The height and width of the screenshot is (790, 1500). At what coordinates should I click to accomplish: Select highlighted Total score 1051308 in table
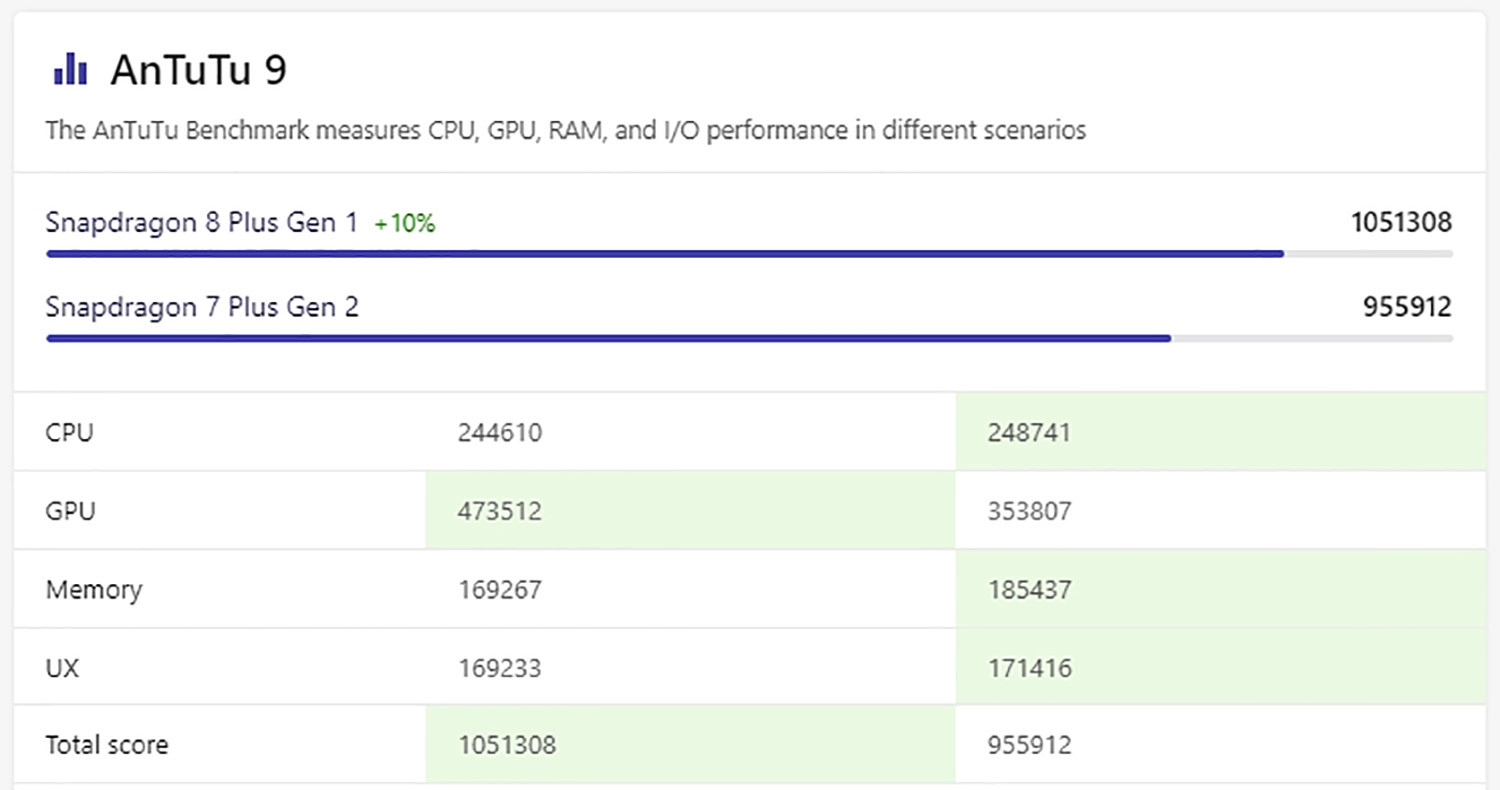point(508,745)
